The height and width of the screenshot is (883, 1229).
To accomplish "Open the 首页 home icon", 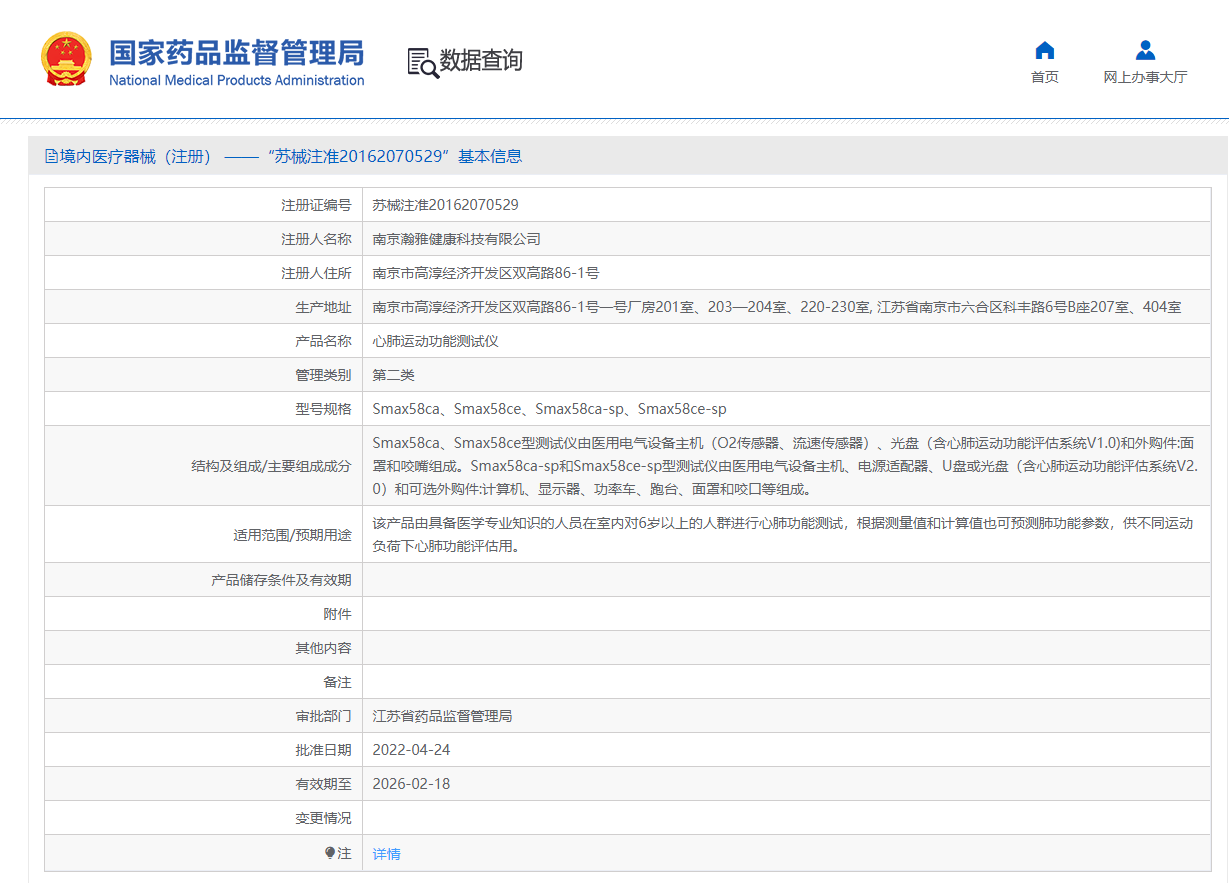I will pos(1045,50).
